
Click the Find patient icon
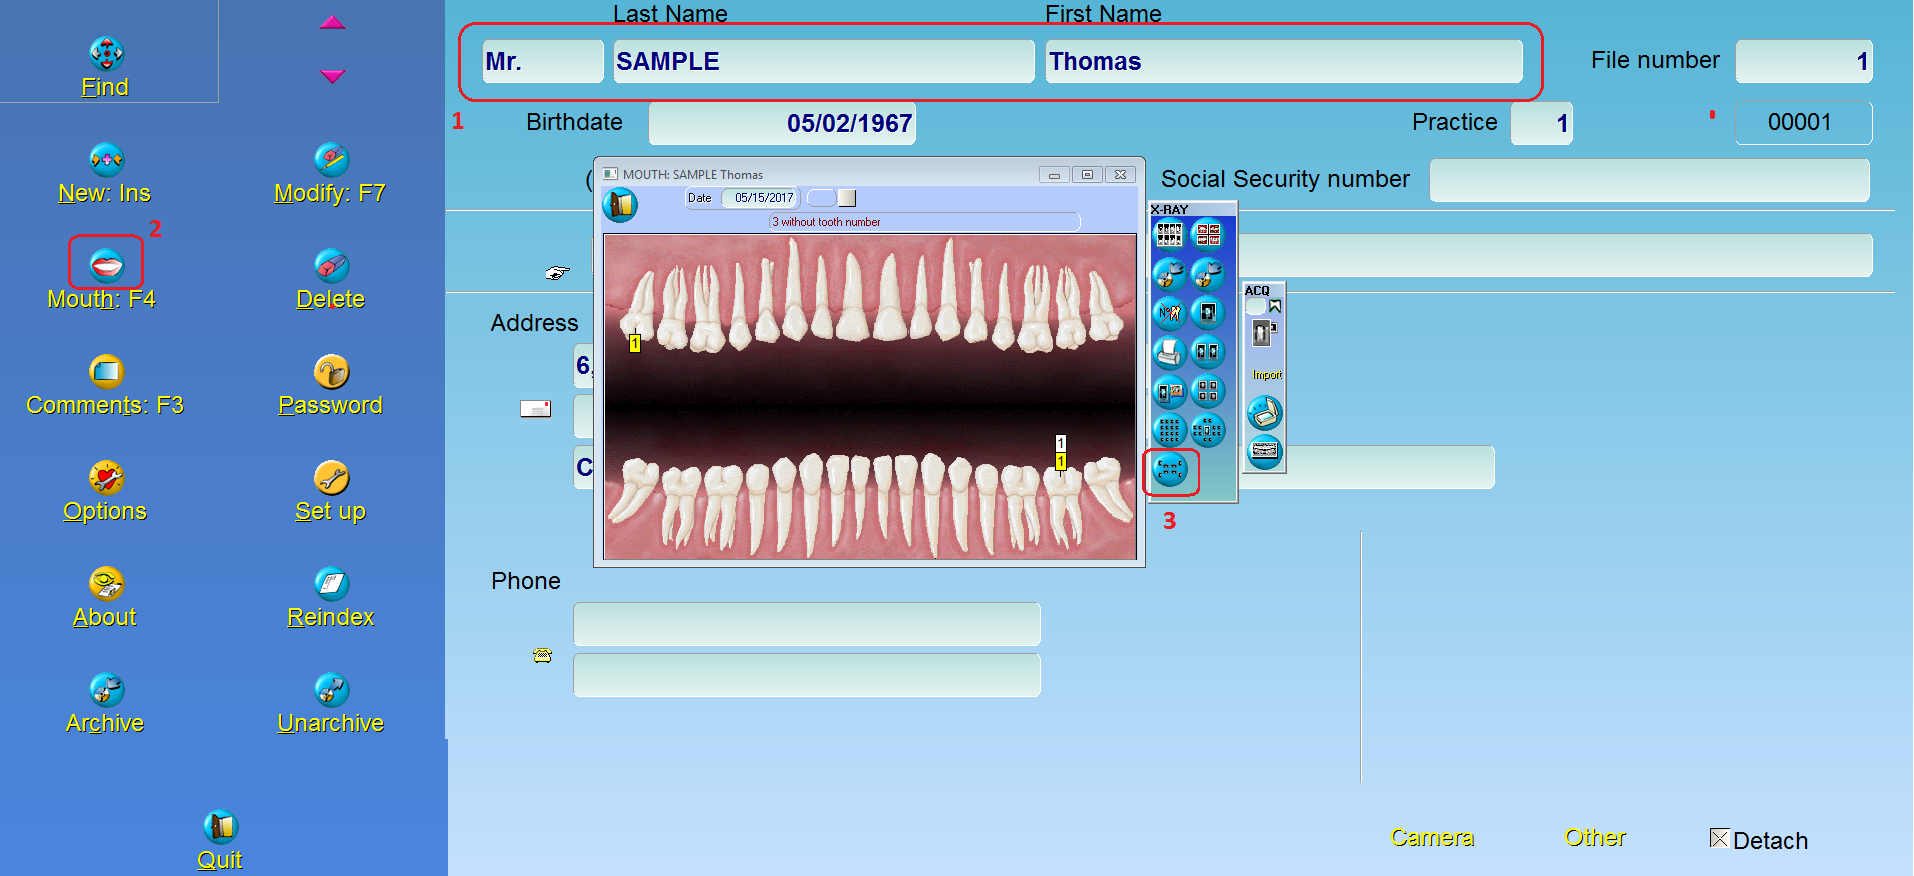tap(106, 54)
